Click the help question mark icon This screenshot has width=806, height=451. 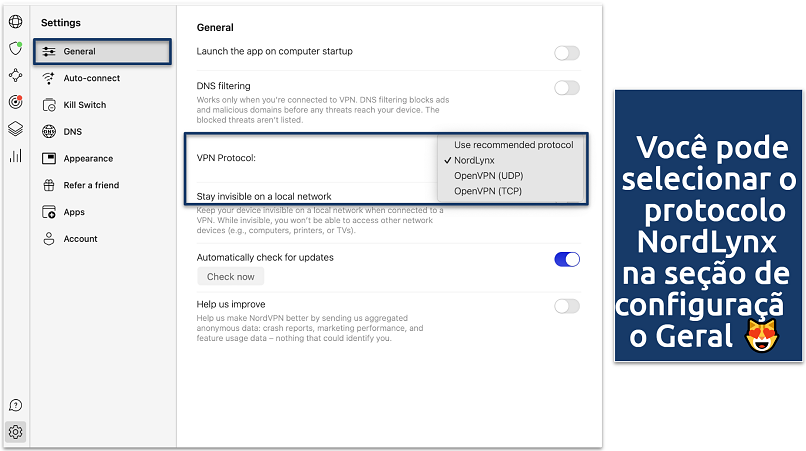coord(15,405)
